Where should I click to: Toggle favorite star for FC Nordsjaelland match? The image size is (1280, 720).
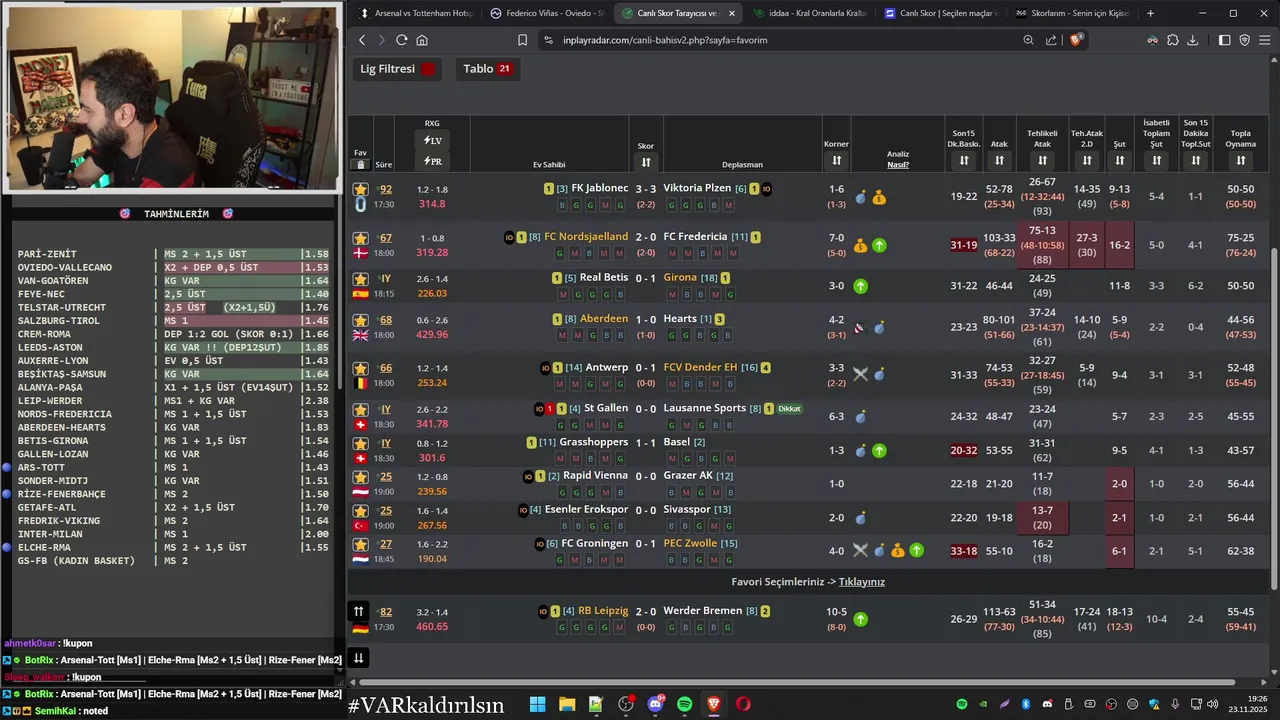(361, 238)
